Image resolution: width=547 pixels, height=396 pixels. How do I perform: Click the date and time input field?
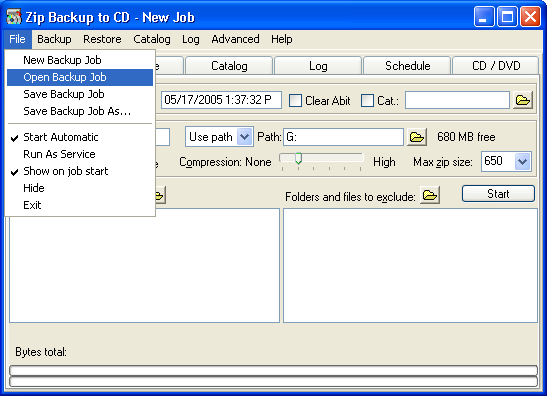coord(221,100)
